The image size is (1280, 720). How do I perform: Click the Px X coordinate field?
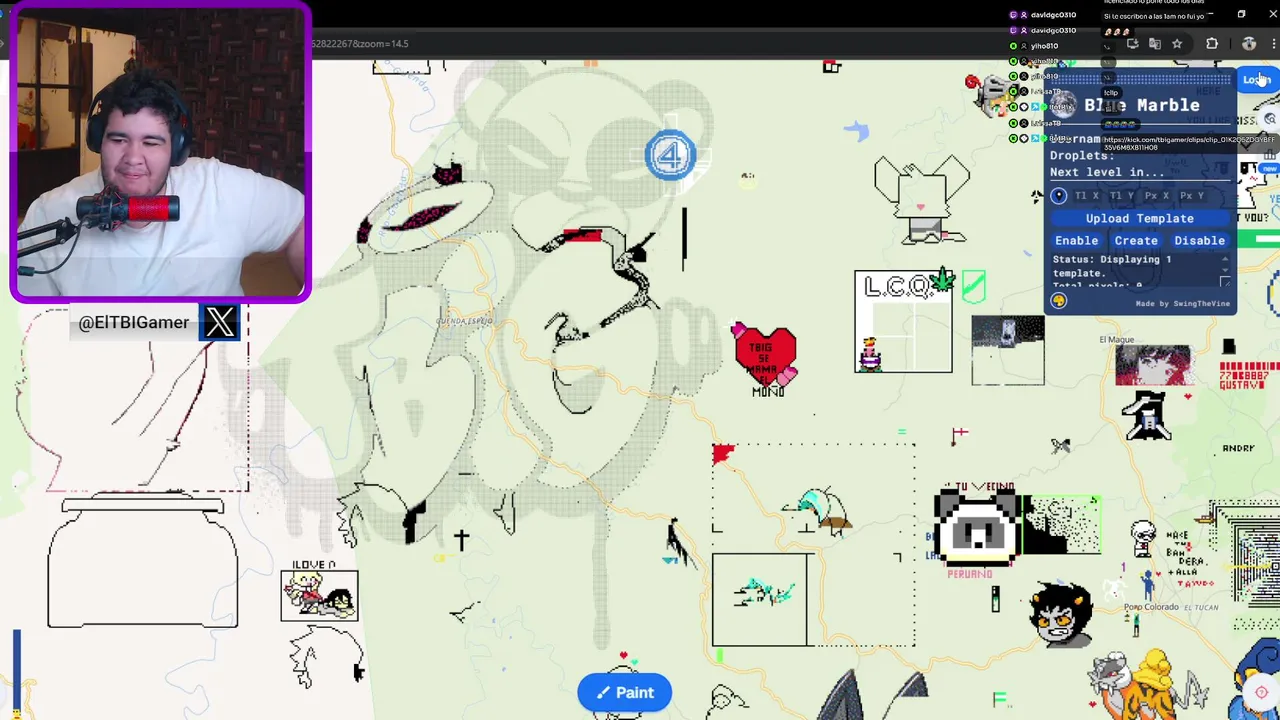(1157, 196)
